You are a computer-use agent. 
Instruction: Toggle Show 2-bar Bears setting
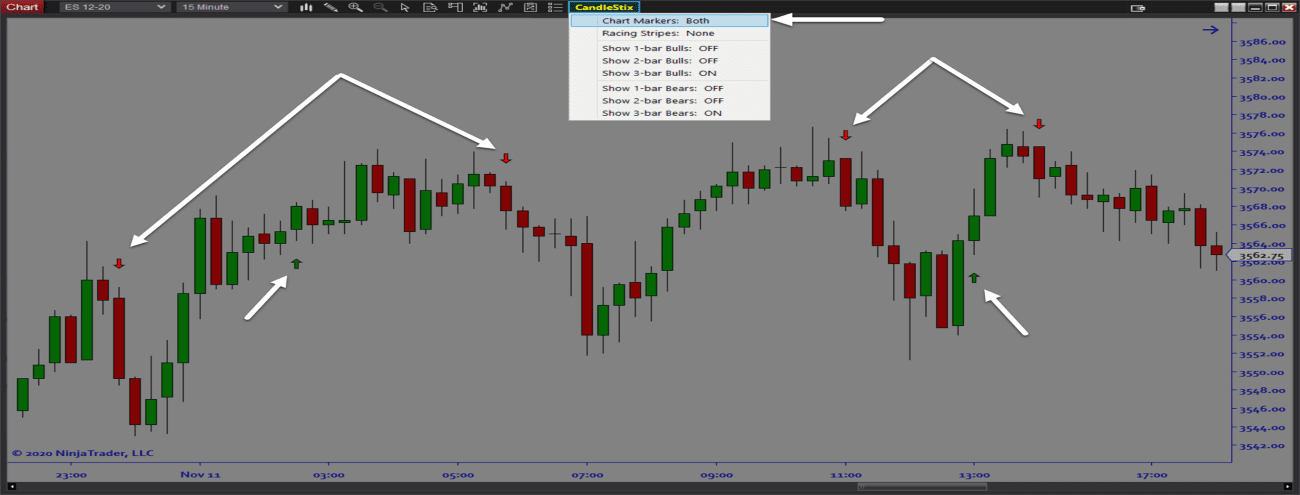tap(662, 100)
